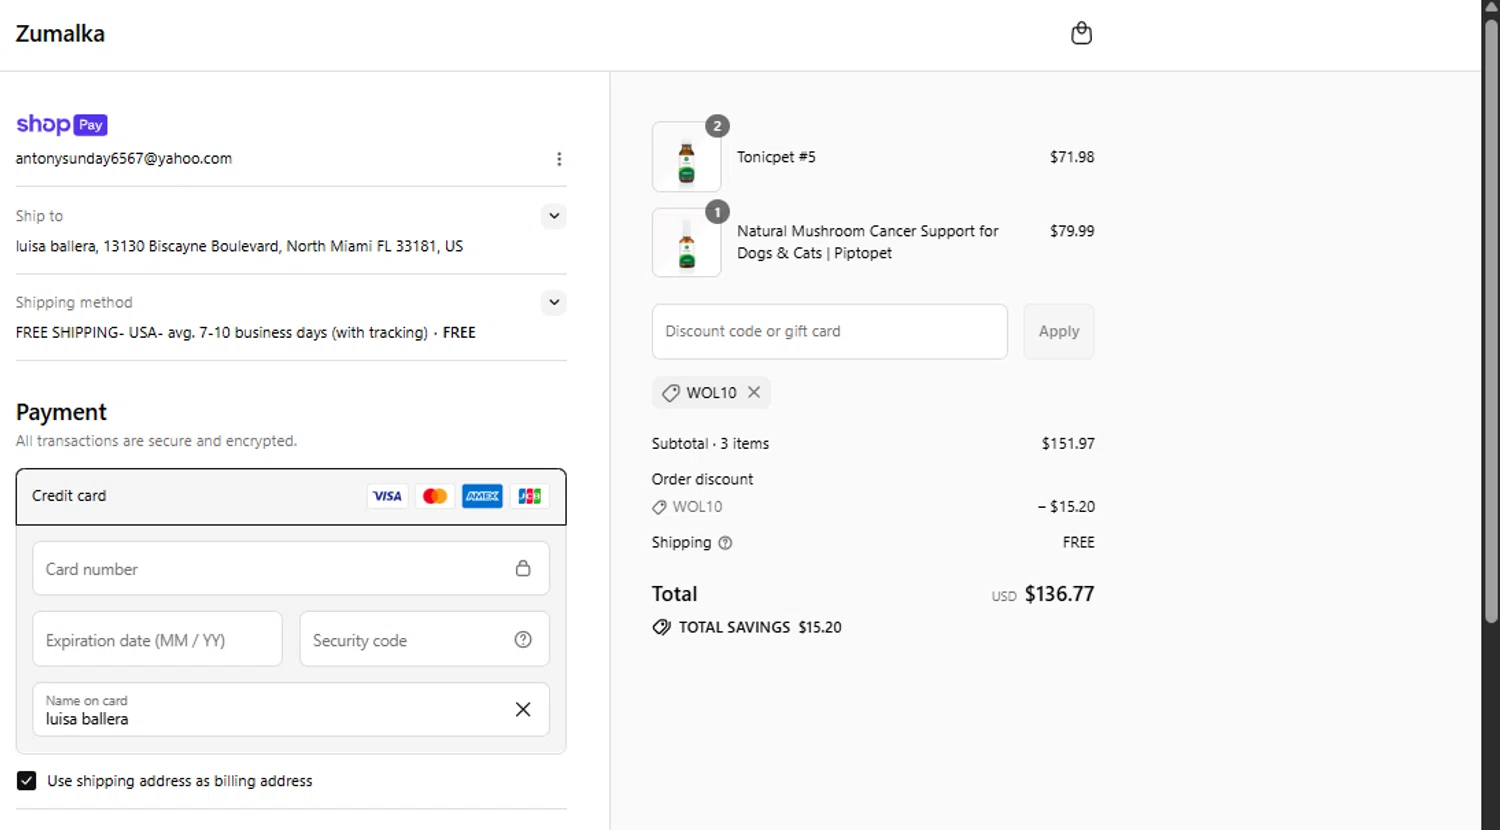The image size is (1500, 830).
Task: Click the total amount $136.77
Action: tap(1059, 594)
